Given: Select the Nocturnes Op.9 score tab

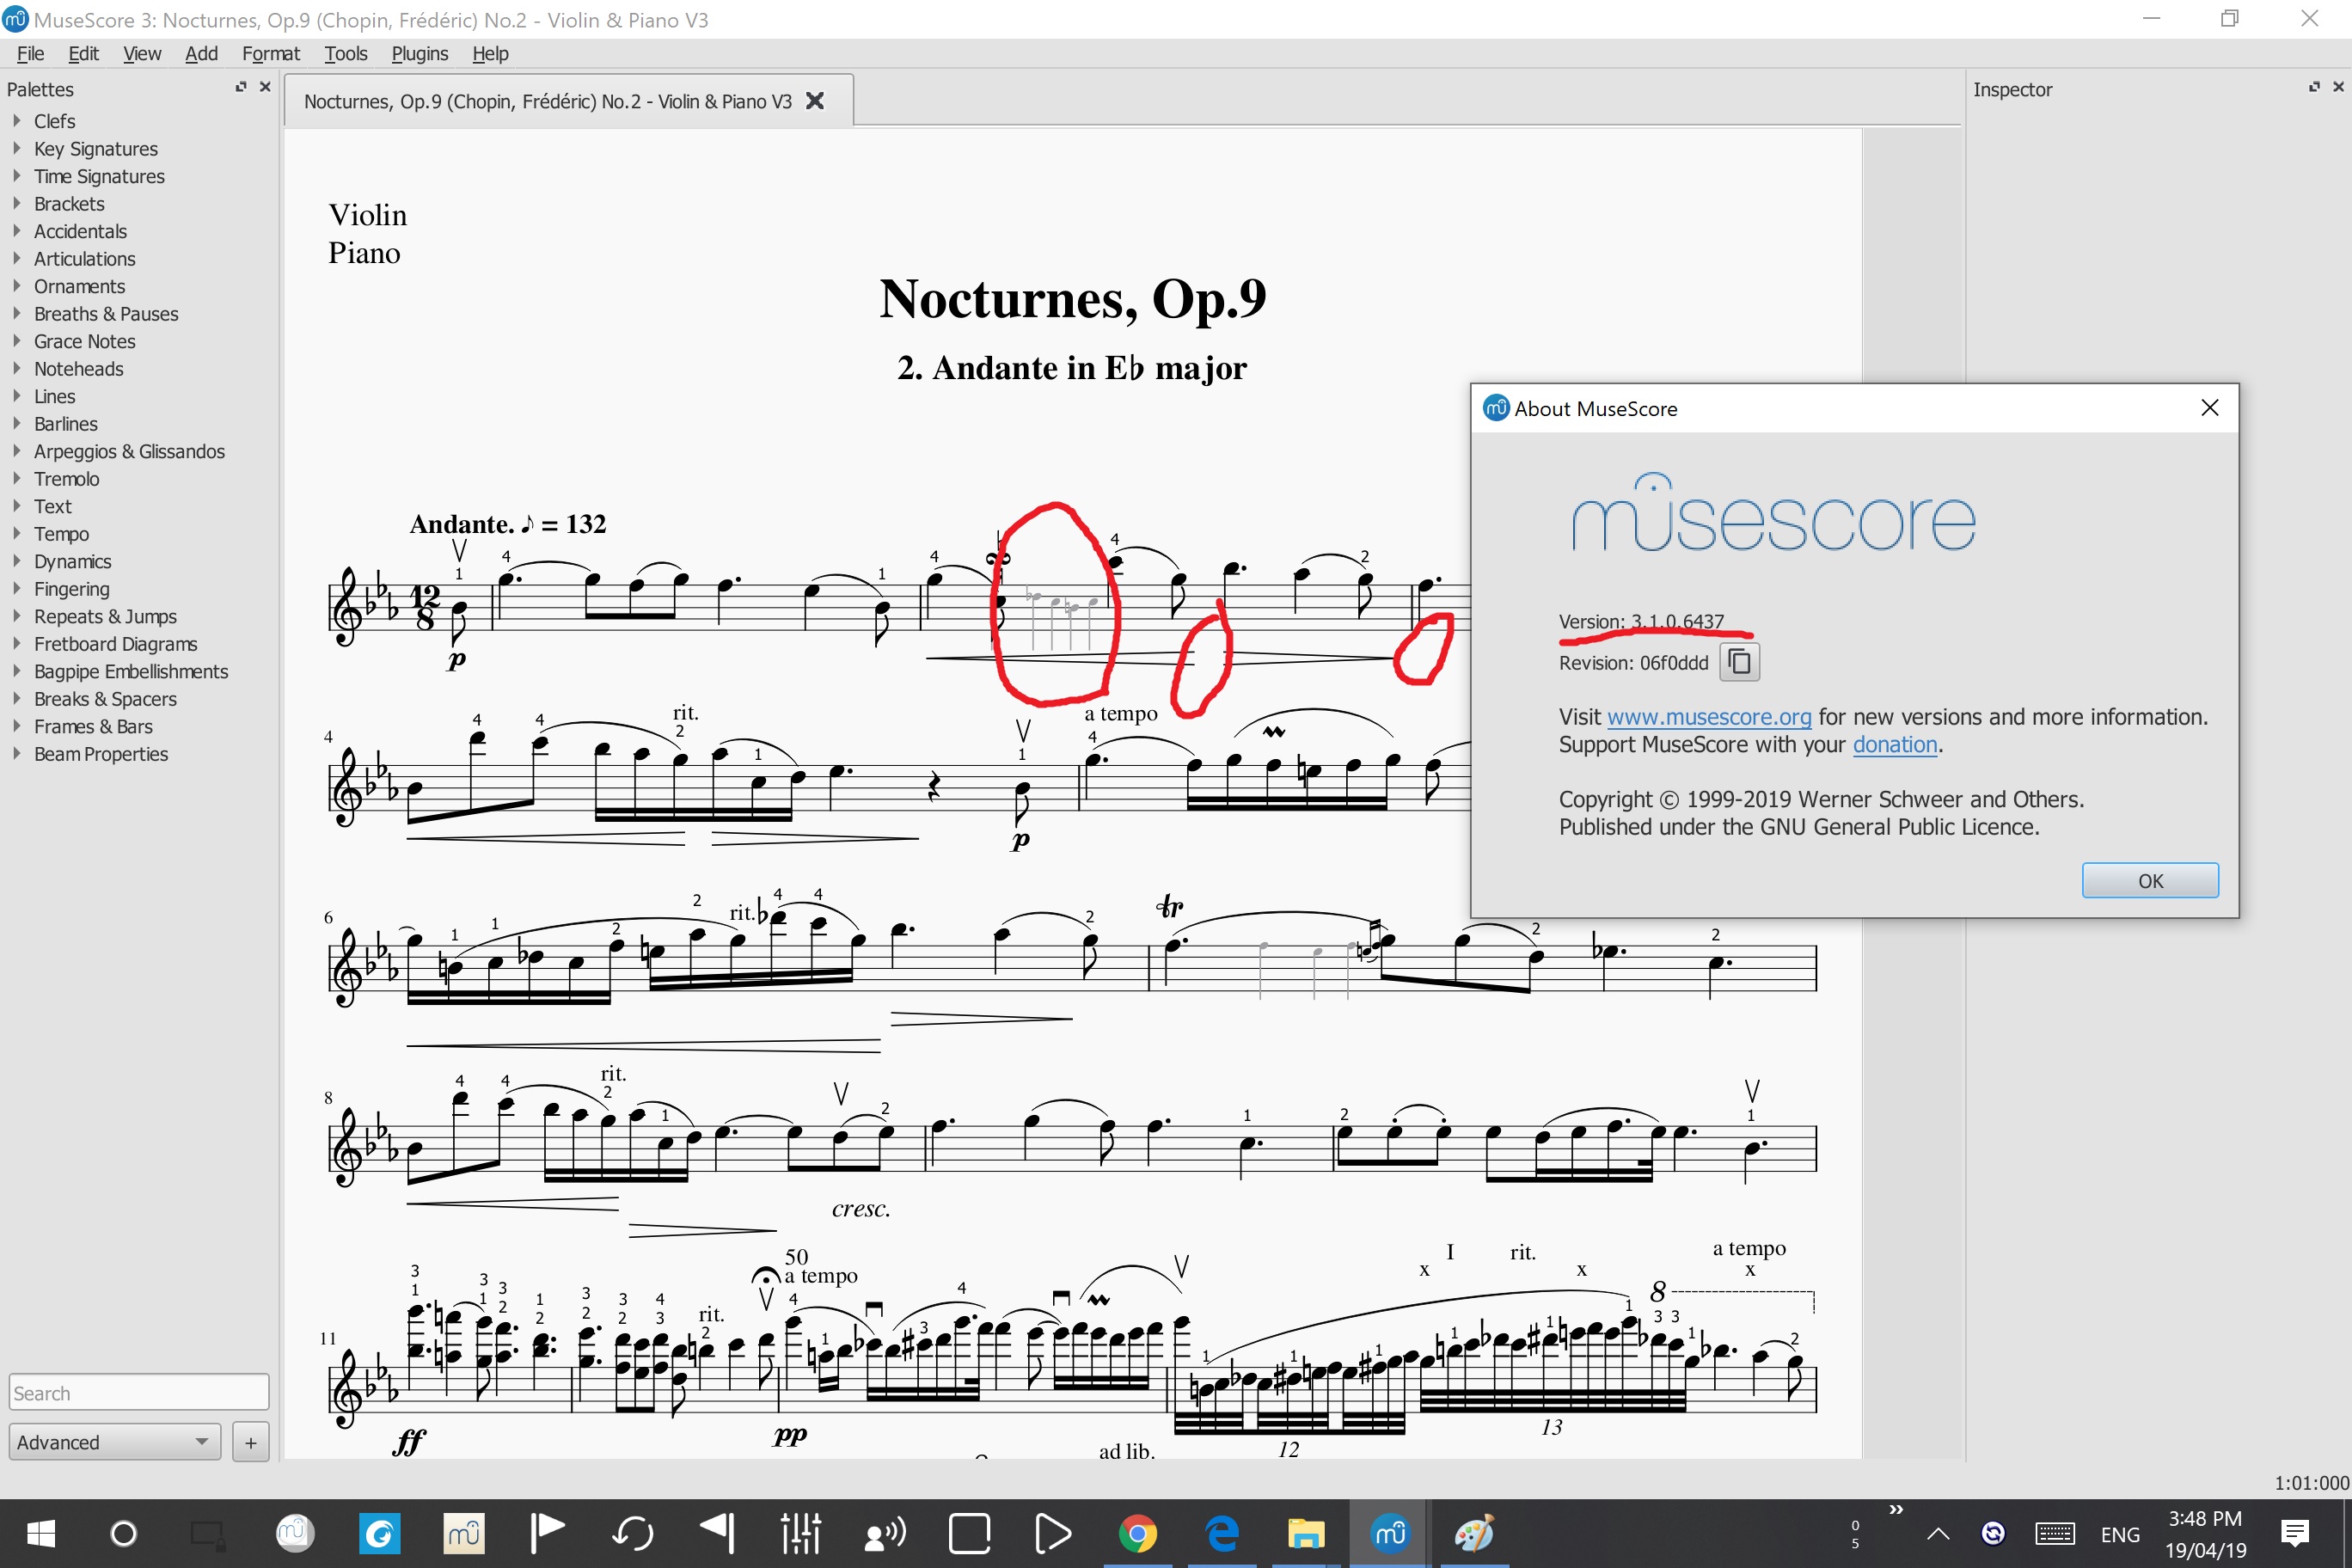Looking at the screenshot, I should click(568, 101).
